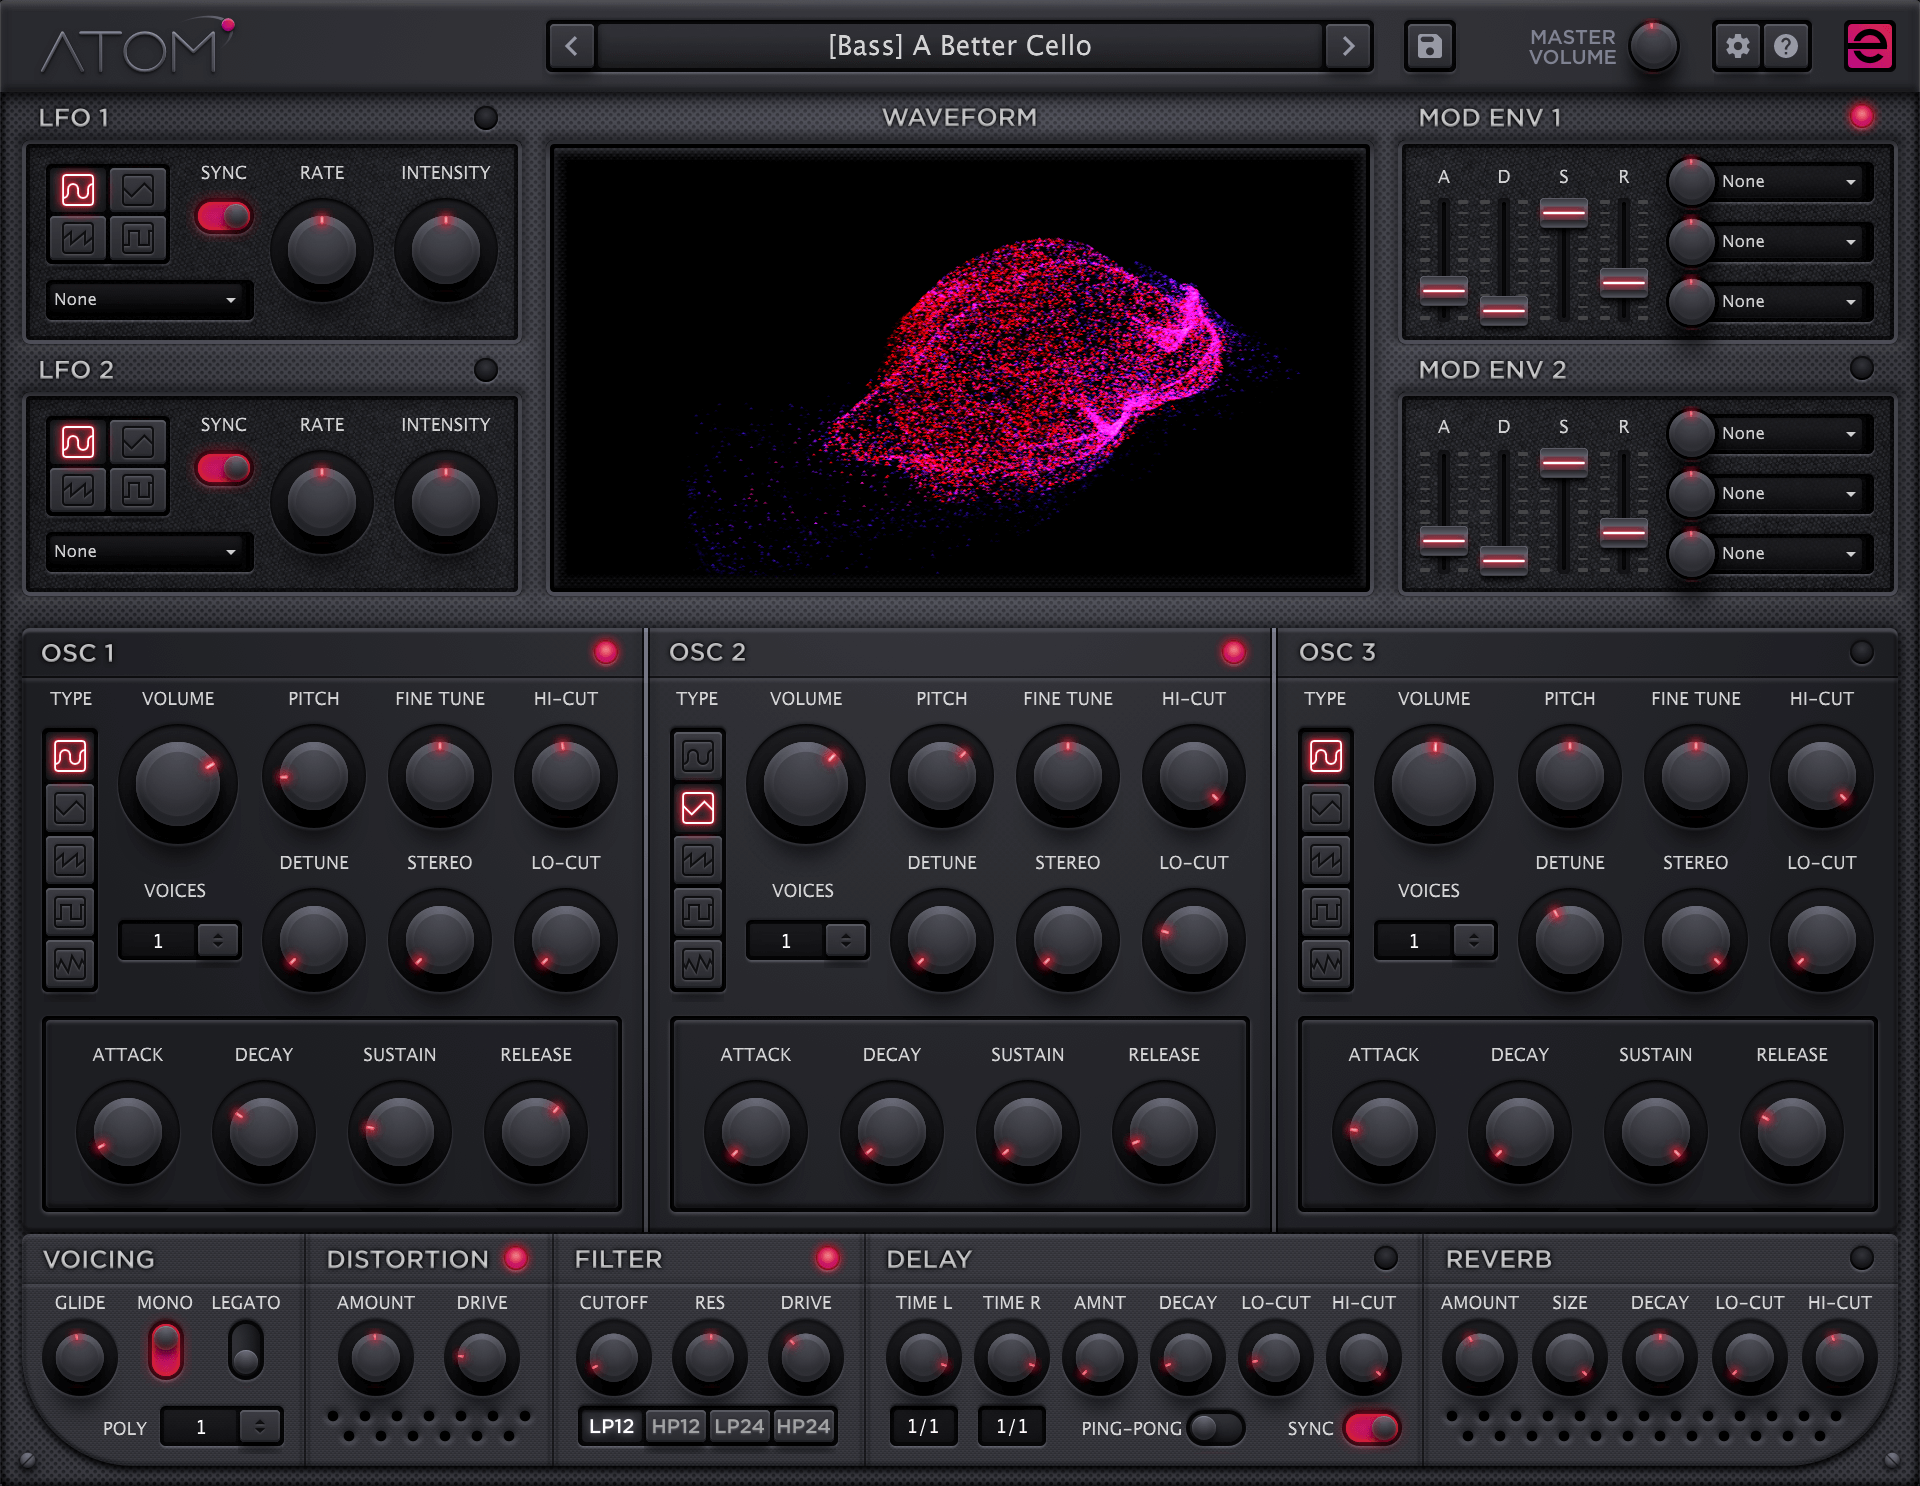Viewport: 1920px width, 1486px height.
Task: Select the sine wave type in OSC 2
Action: pos(698,756)
